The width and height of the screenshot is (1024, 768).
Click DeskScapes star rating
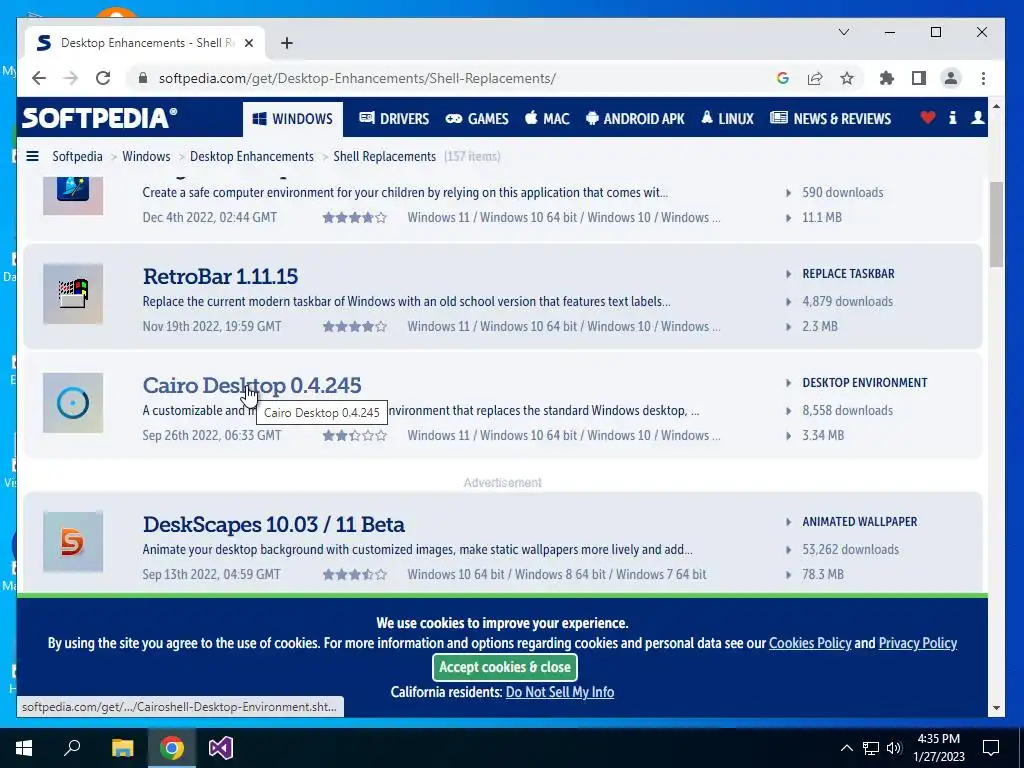pos(355,575)
